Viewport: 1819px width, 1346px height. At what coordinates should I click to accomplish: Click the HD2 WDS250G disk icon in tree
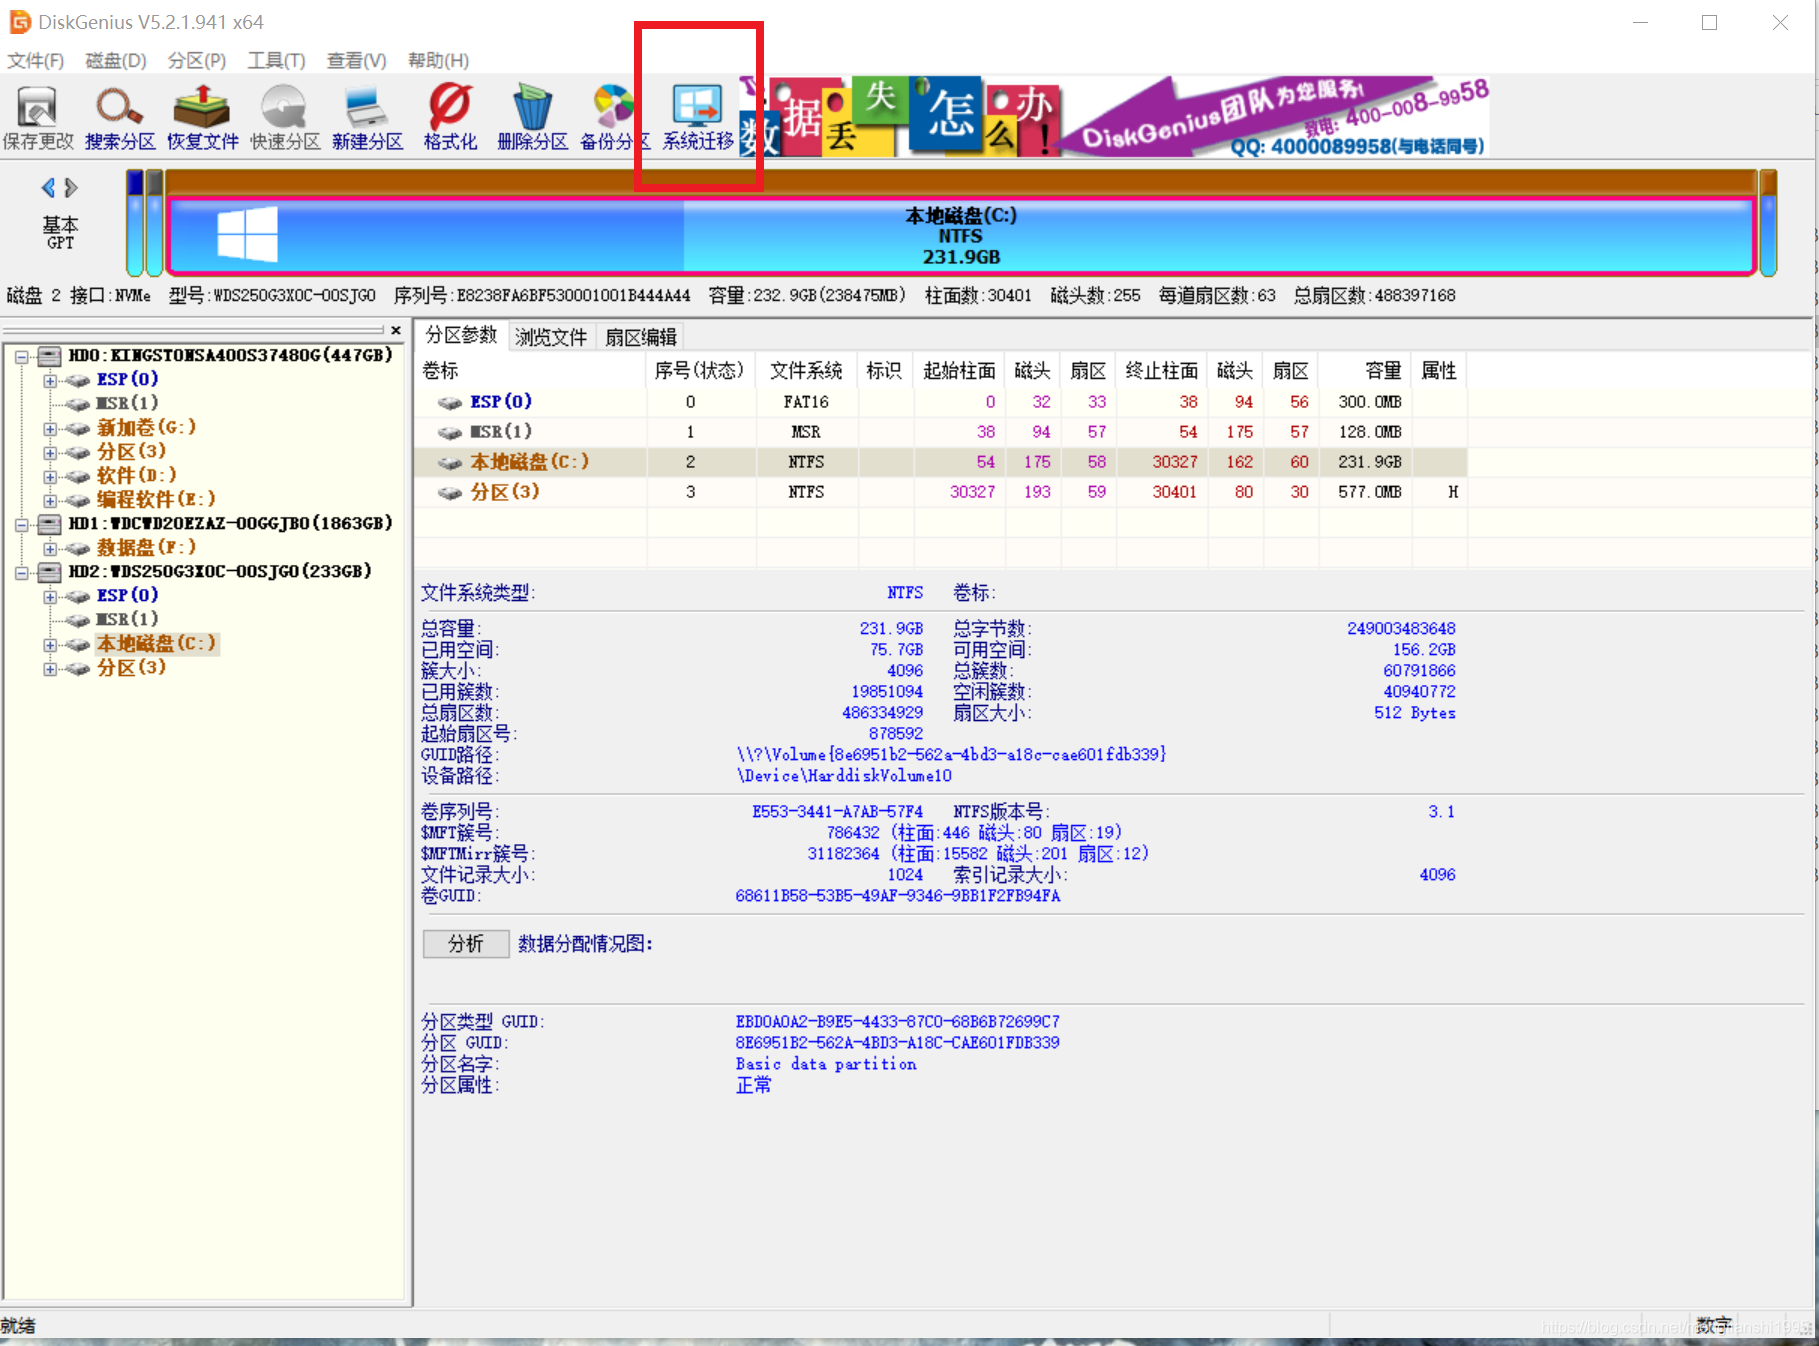(49, 571)
